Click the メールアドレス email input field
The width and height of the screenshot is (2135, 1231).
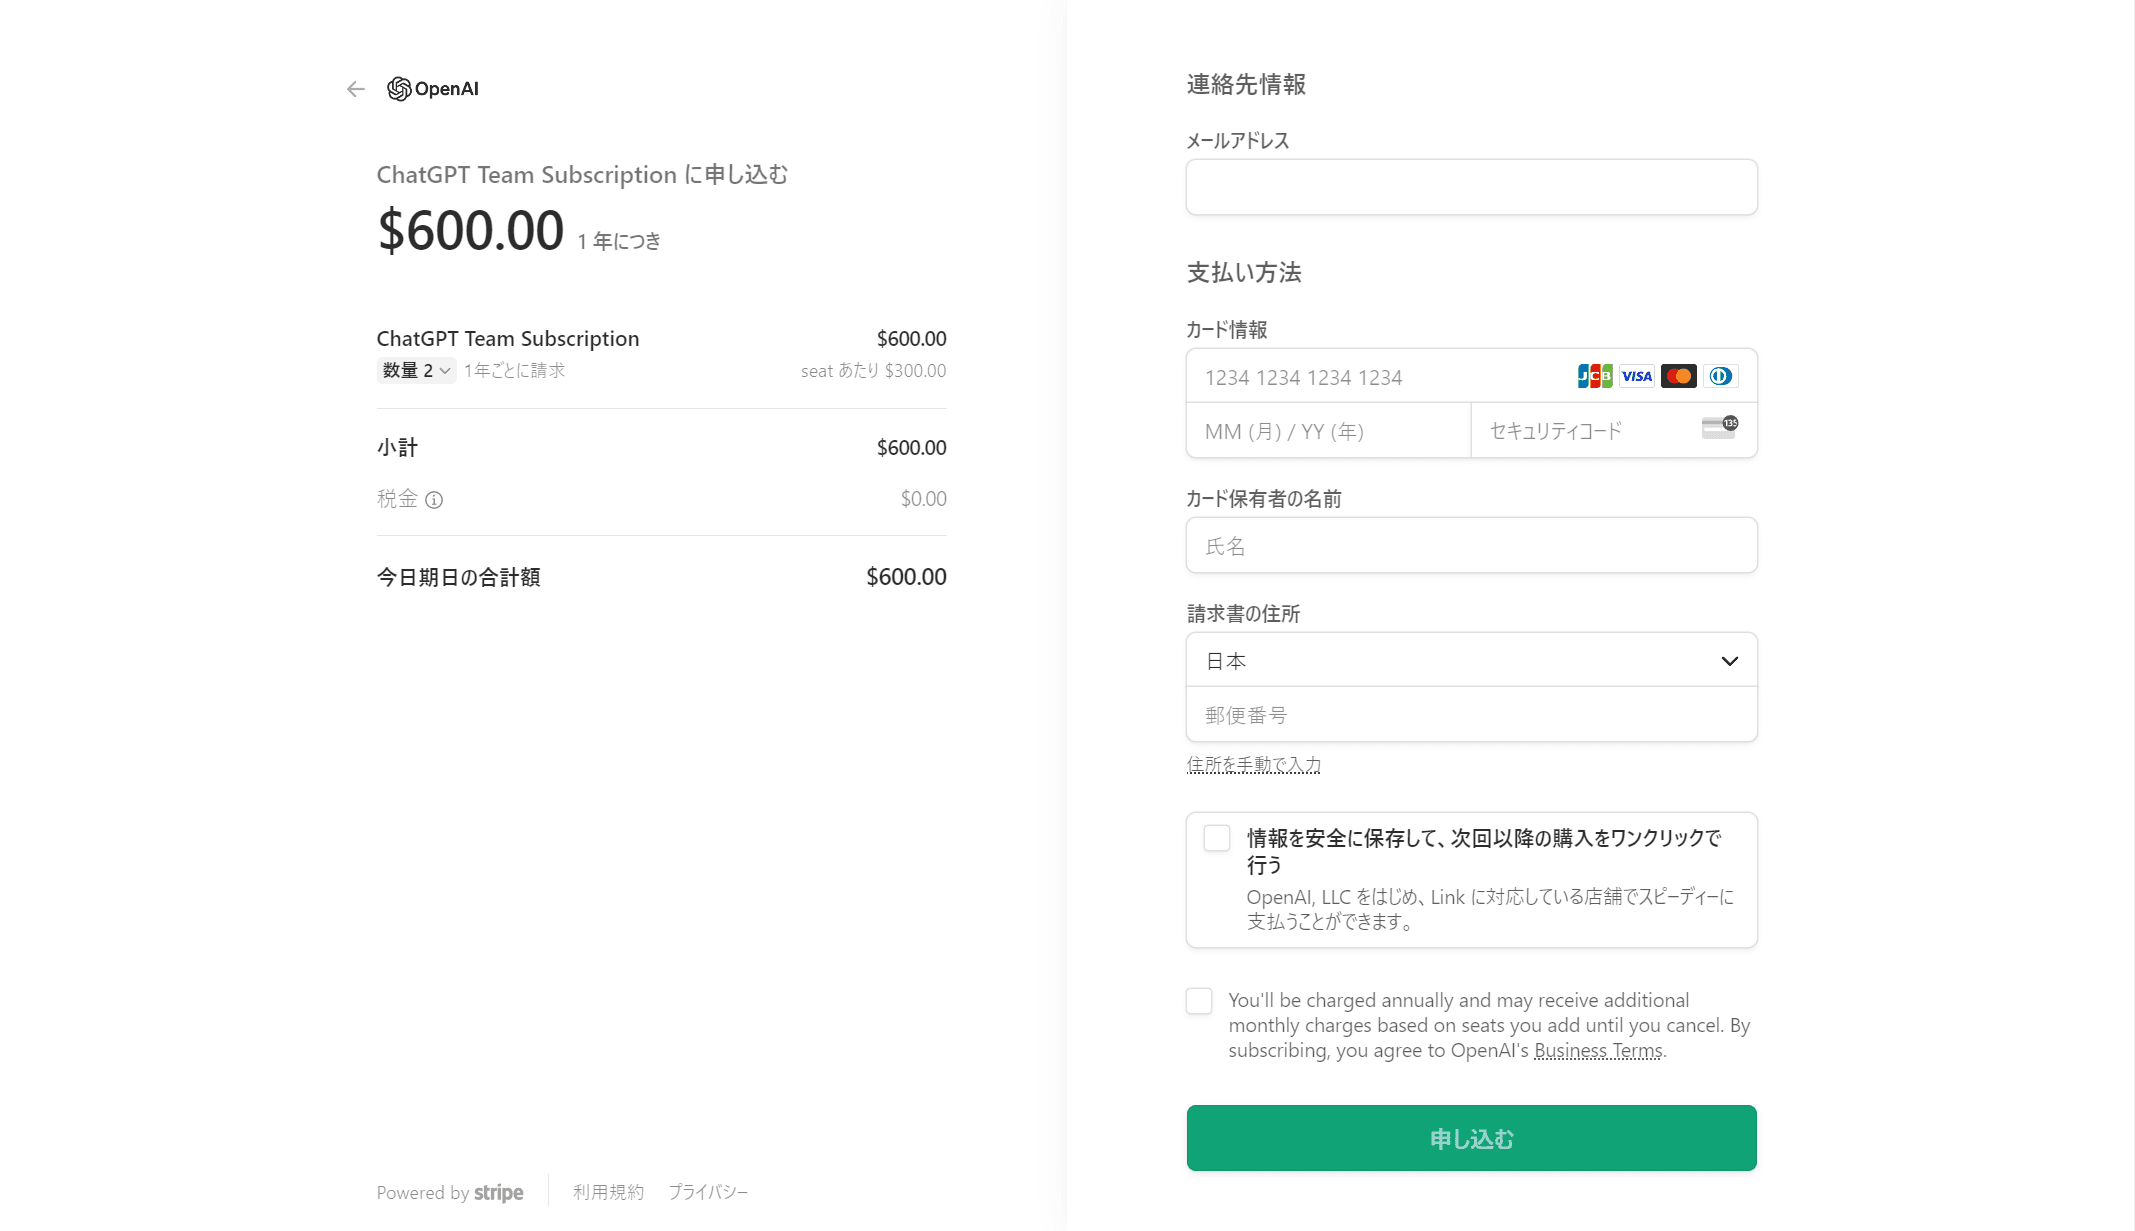1471,187
